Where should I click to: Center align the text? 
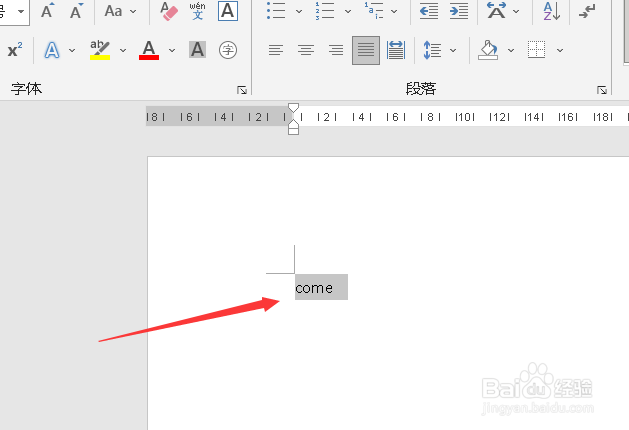click(x=306, y=50)
